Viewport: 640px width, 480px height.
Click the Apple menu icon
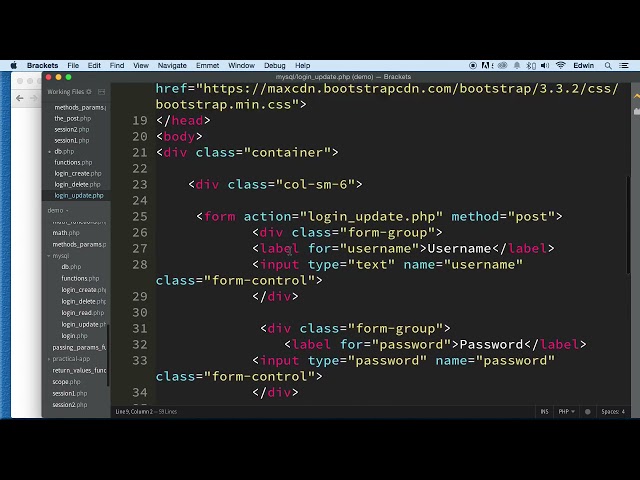click(x=13, y=65)
